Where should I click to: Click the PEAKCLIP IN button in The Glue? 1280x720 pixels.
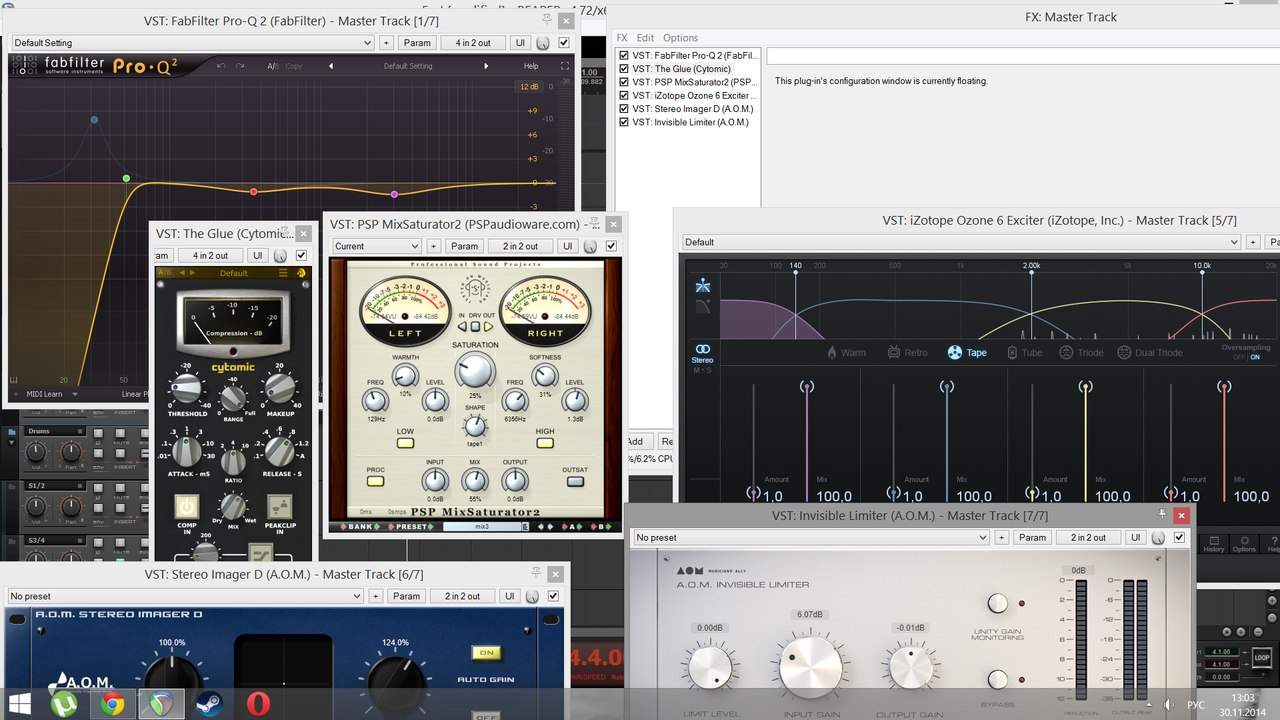tap(280, 506)
